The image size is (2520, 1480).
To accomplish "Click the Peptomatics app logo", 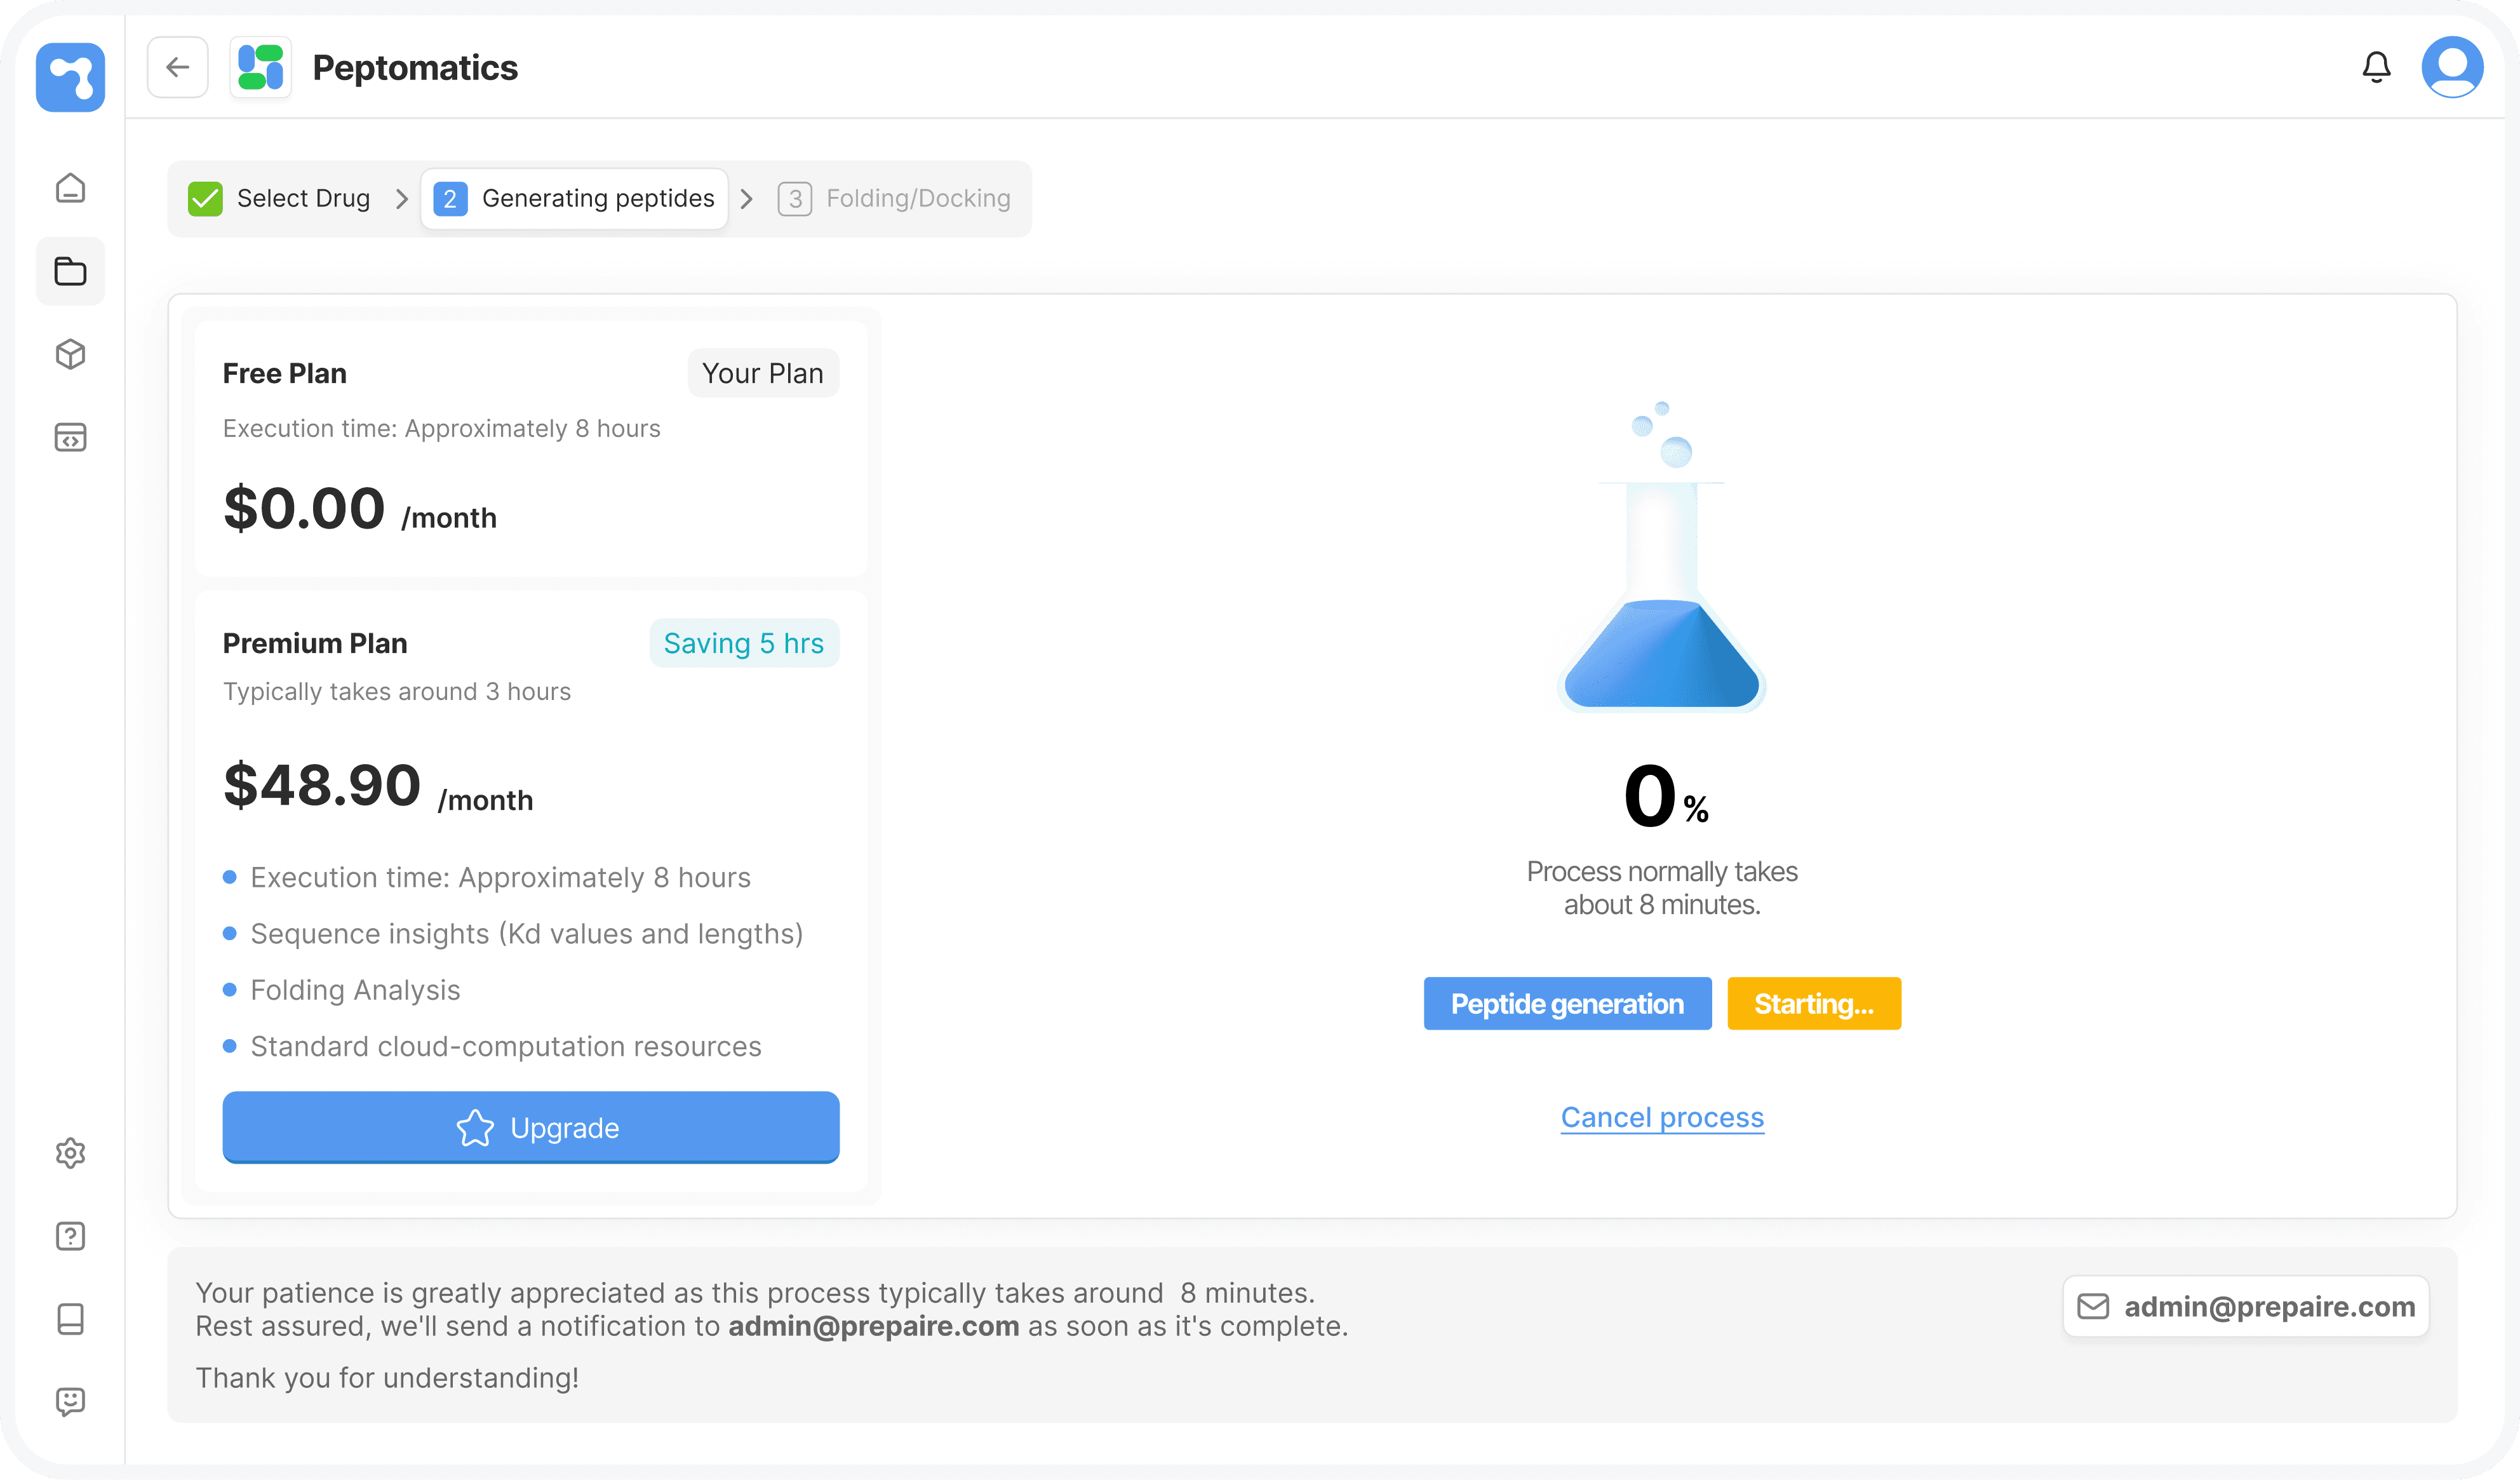I will pyautogui.click(x=261, y=67).
